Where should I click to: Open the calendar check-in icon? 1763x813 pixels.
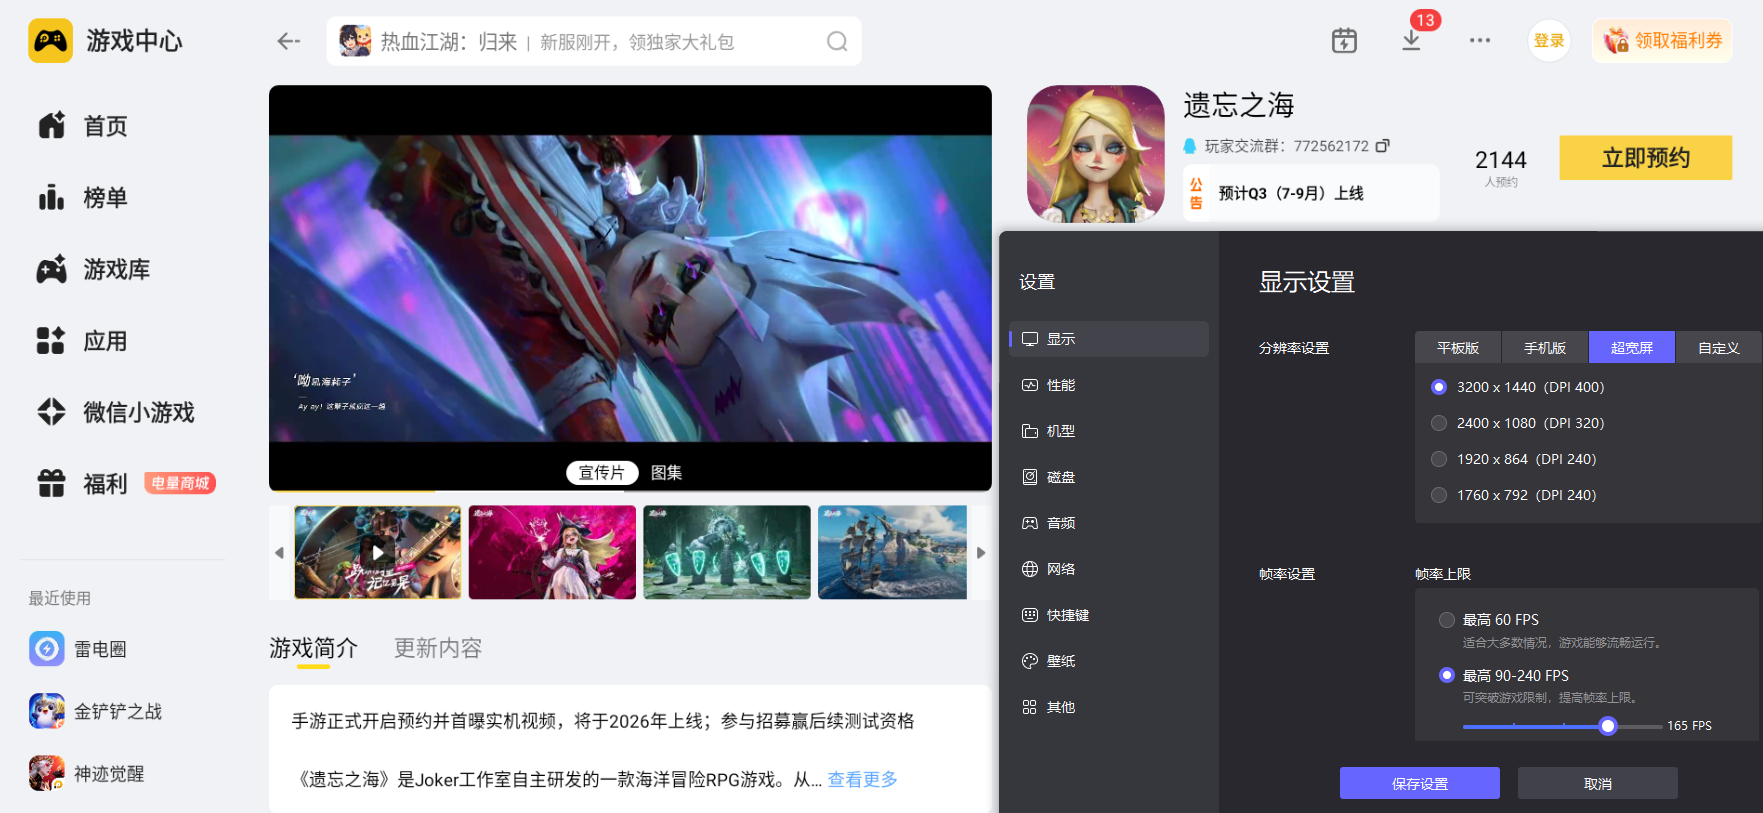click(x=1344, y=41)
